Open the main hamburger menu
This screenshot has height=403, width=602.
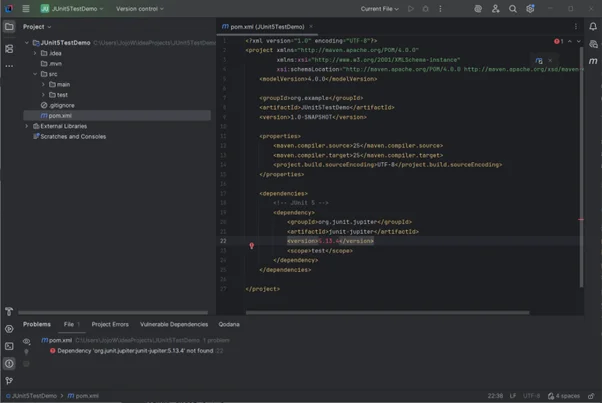coord(26,9)
